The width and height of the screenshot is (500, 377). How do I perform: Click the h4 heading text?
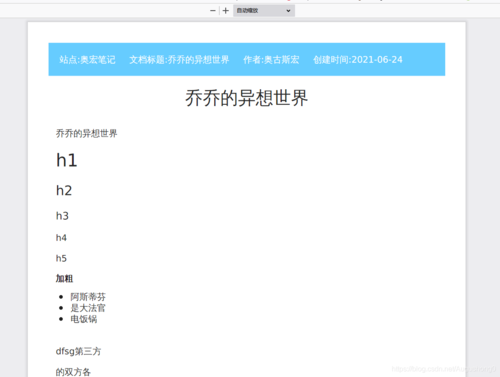tap(61, 238)
